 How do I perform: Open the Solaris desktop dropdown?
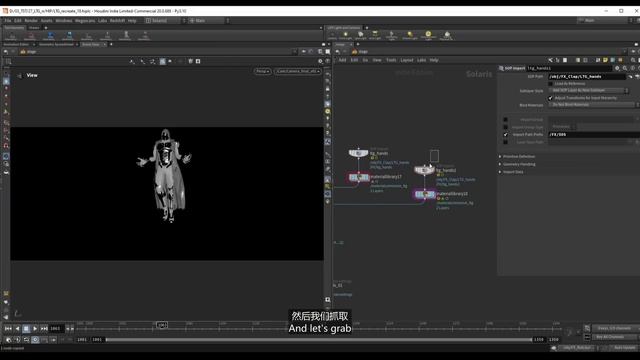[x=165, y=20]
